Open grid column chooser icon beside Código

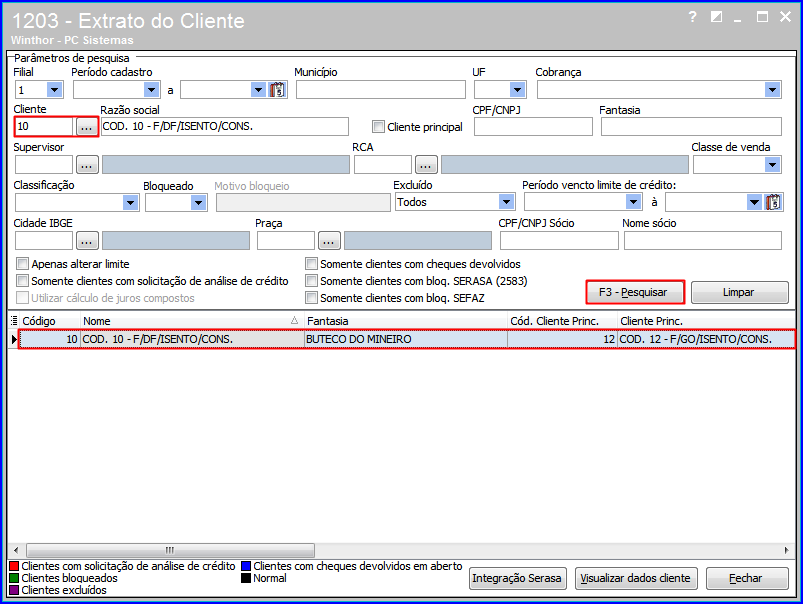pos(14,321)
